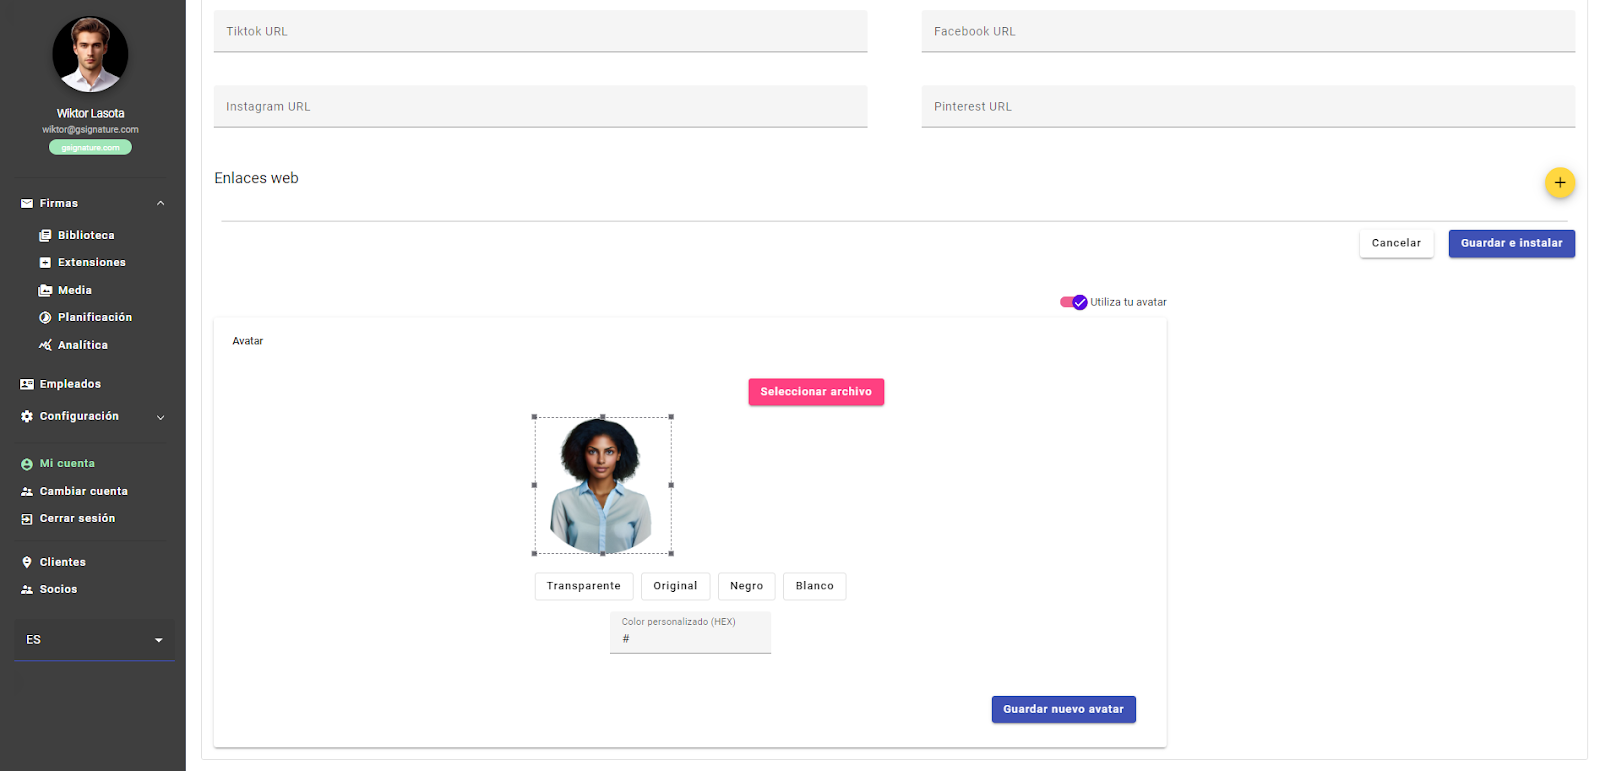
Task: Open the Analítica page
Action: point(83,345)
